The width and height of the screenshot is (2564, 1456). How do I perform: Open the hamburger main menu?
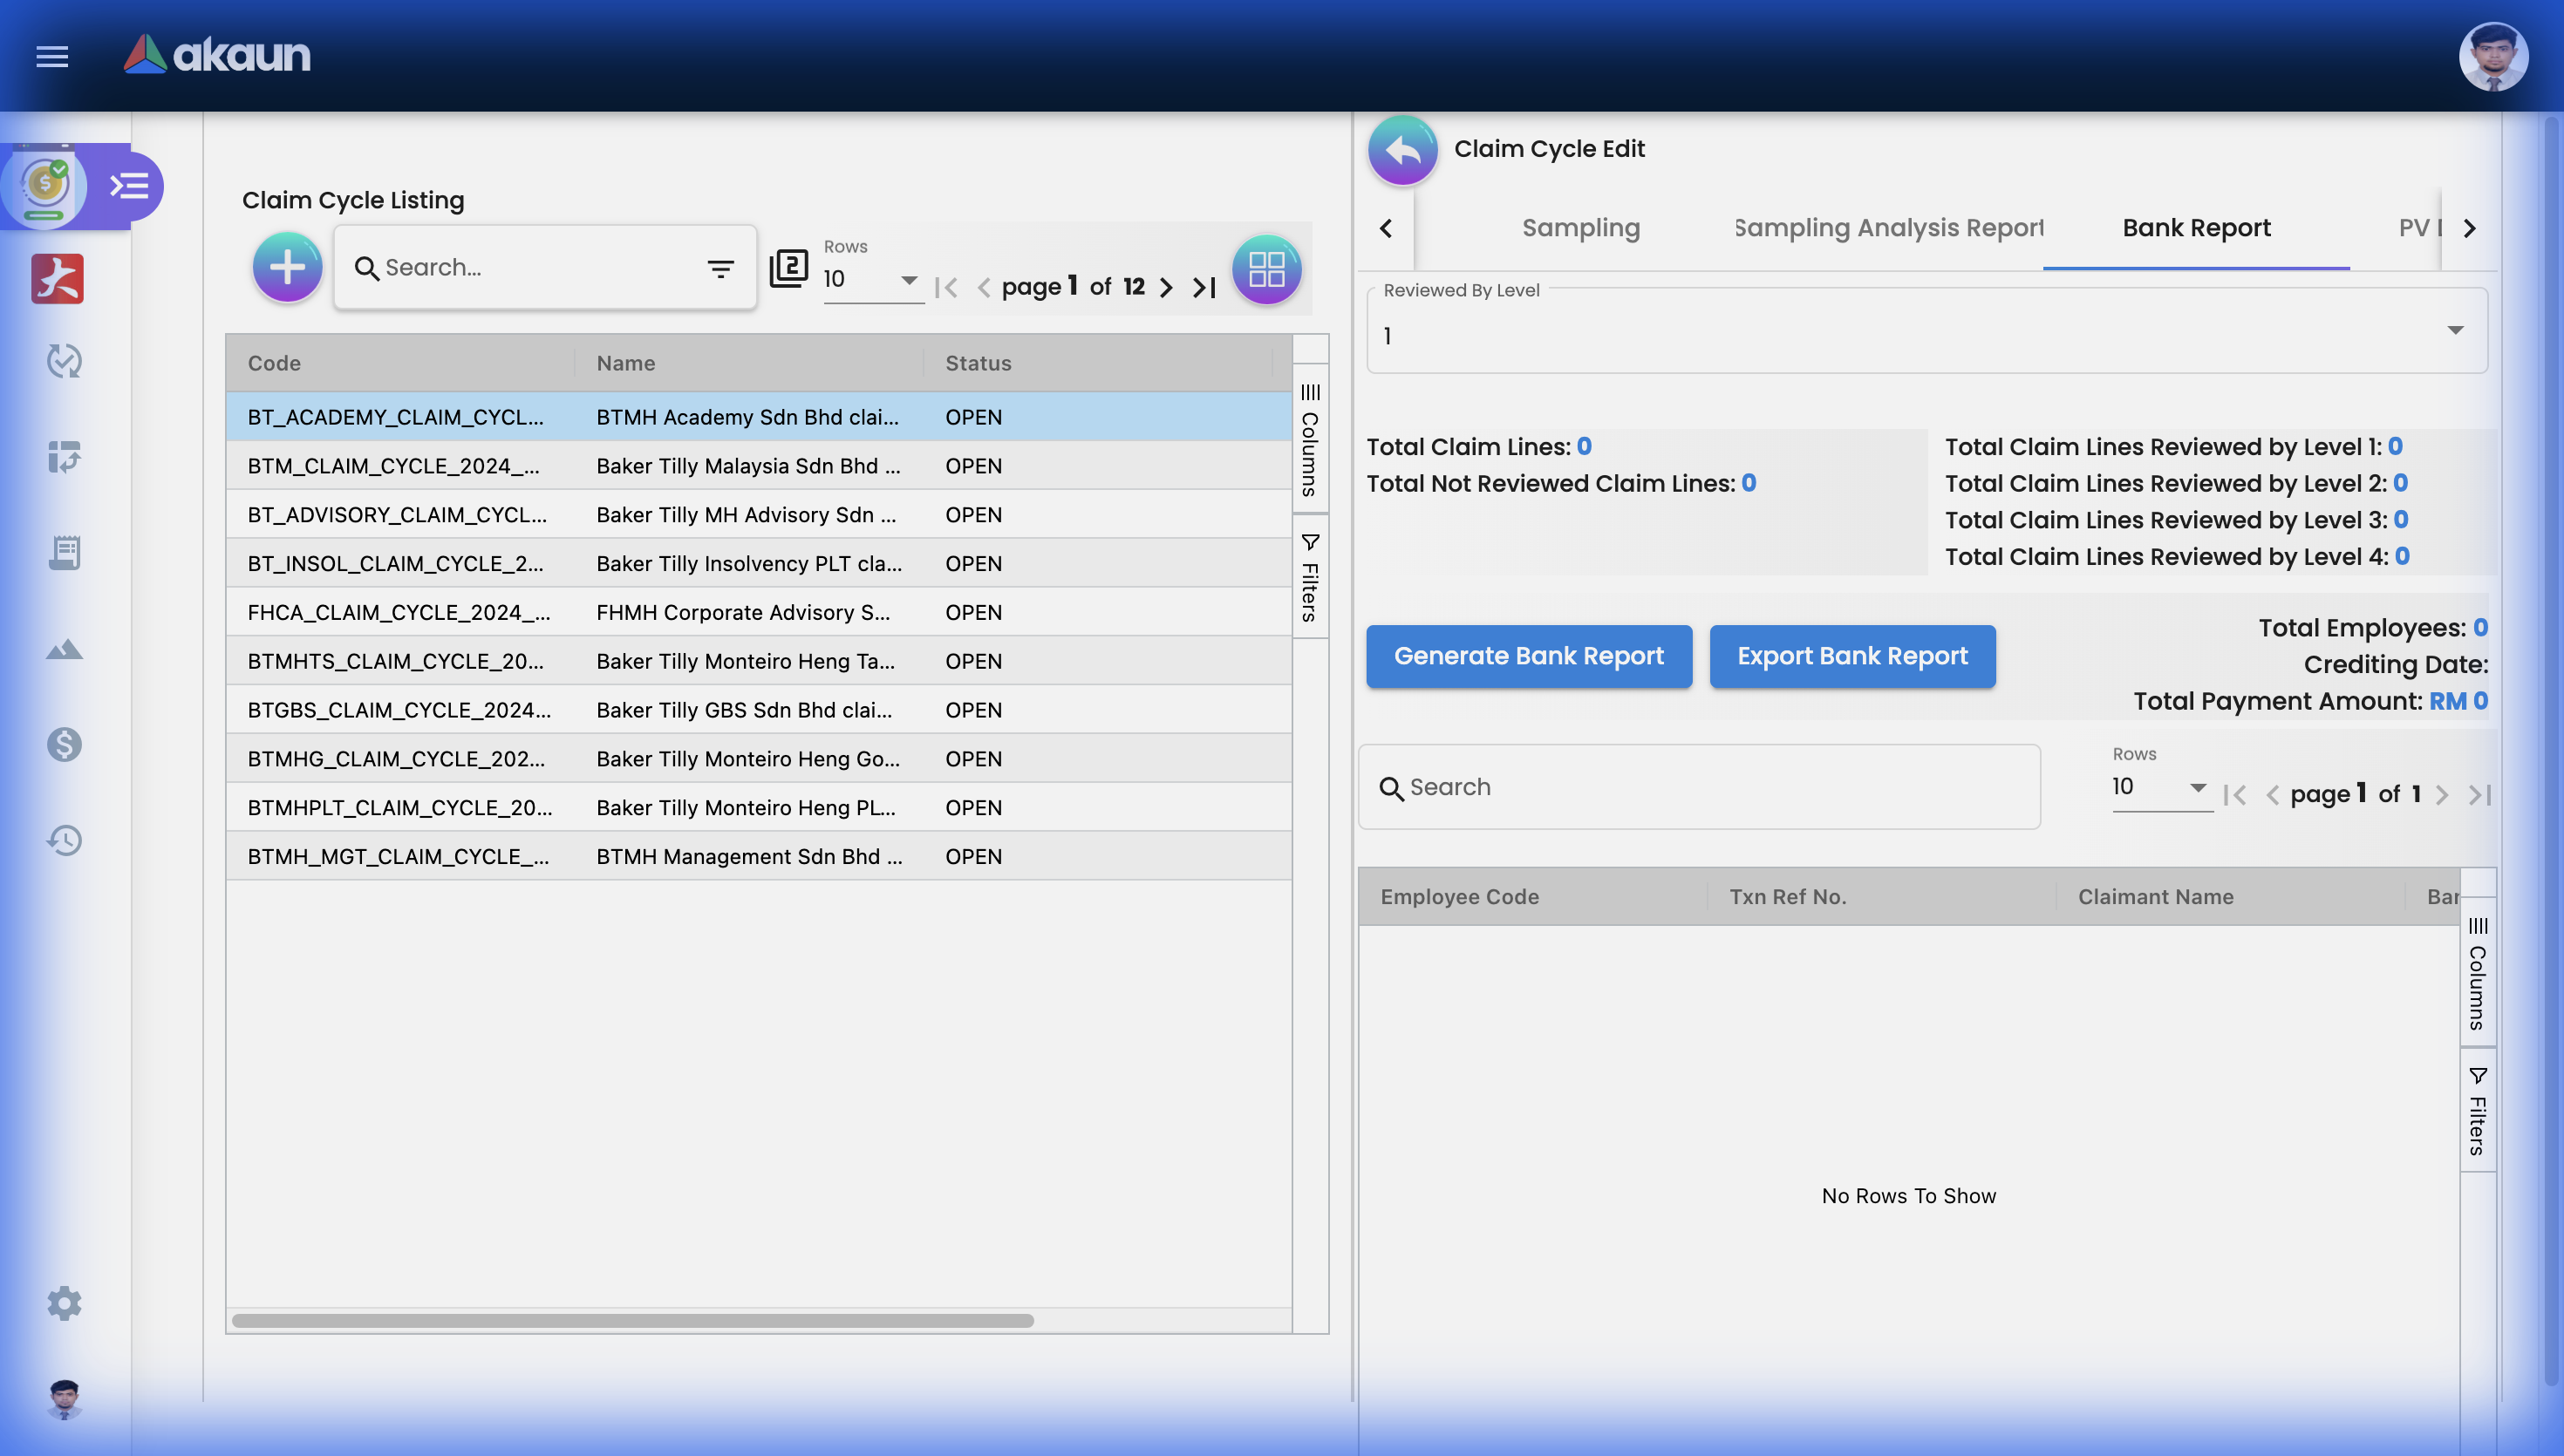point(52,56)
